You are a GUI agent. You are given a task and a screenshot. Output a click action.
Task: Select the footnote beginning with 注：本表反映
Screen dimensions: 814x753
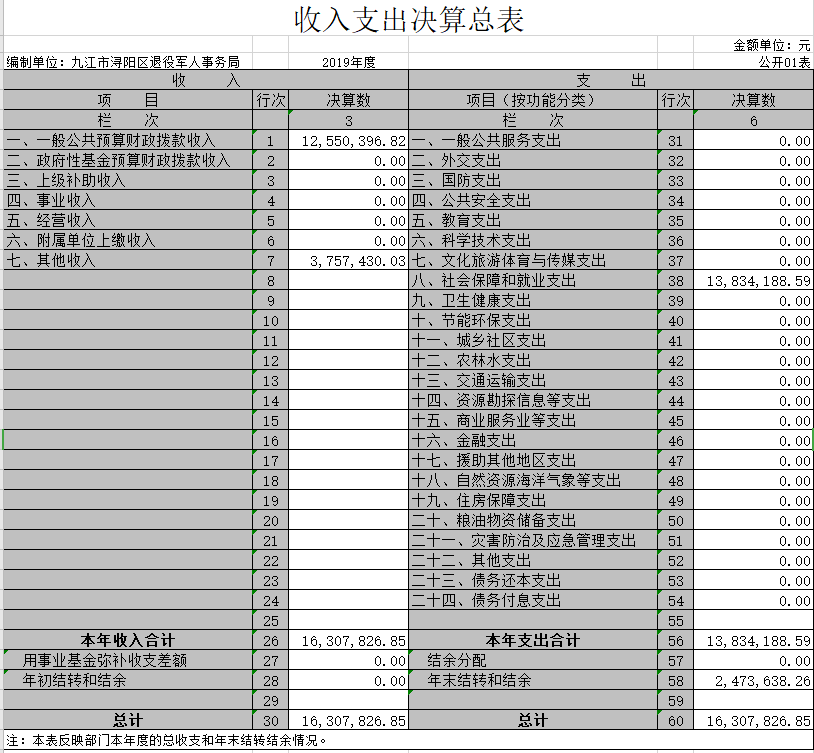click(x=170, y=741)
